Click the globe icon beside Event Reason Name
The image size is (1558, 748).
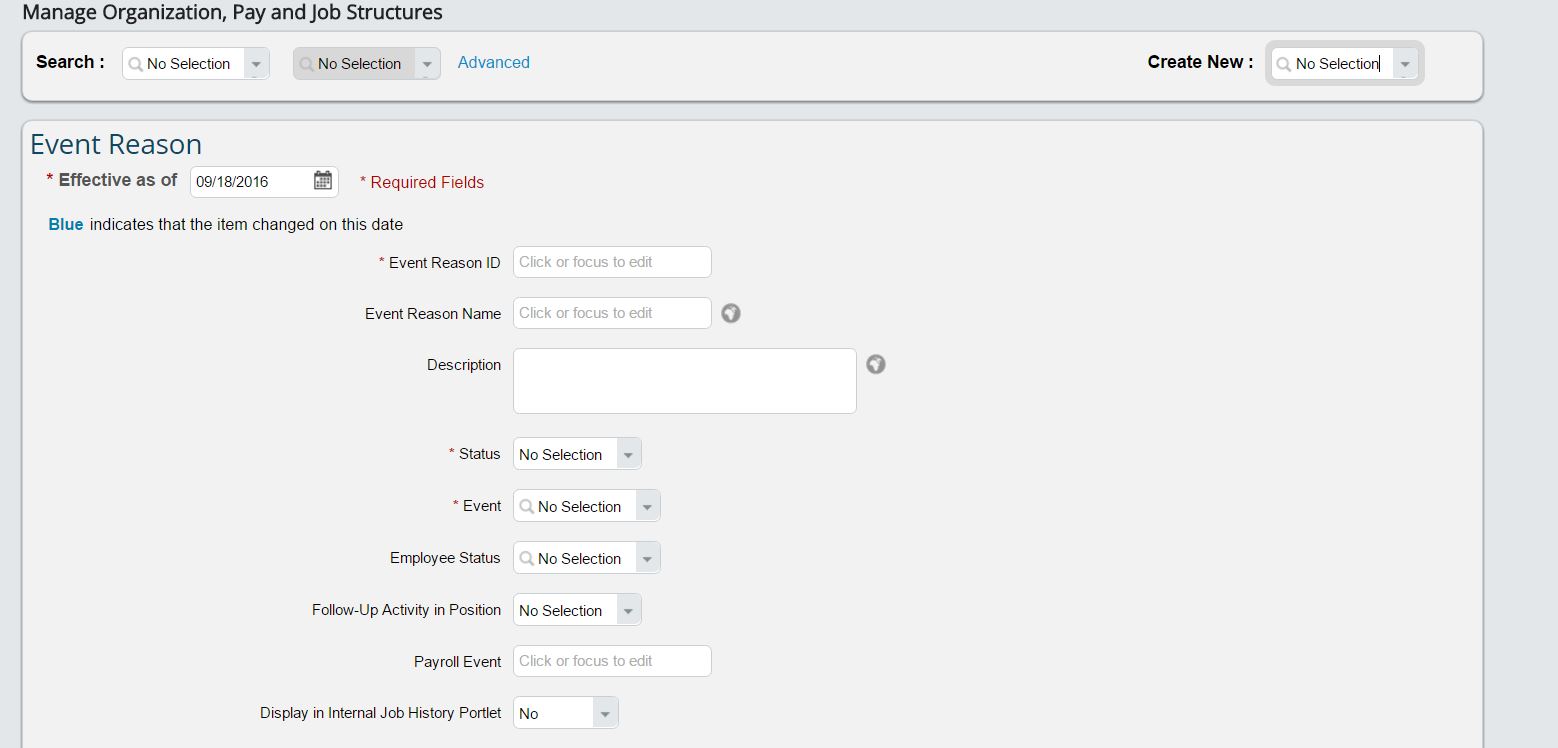coord(731,313)
